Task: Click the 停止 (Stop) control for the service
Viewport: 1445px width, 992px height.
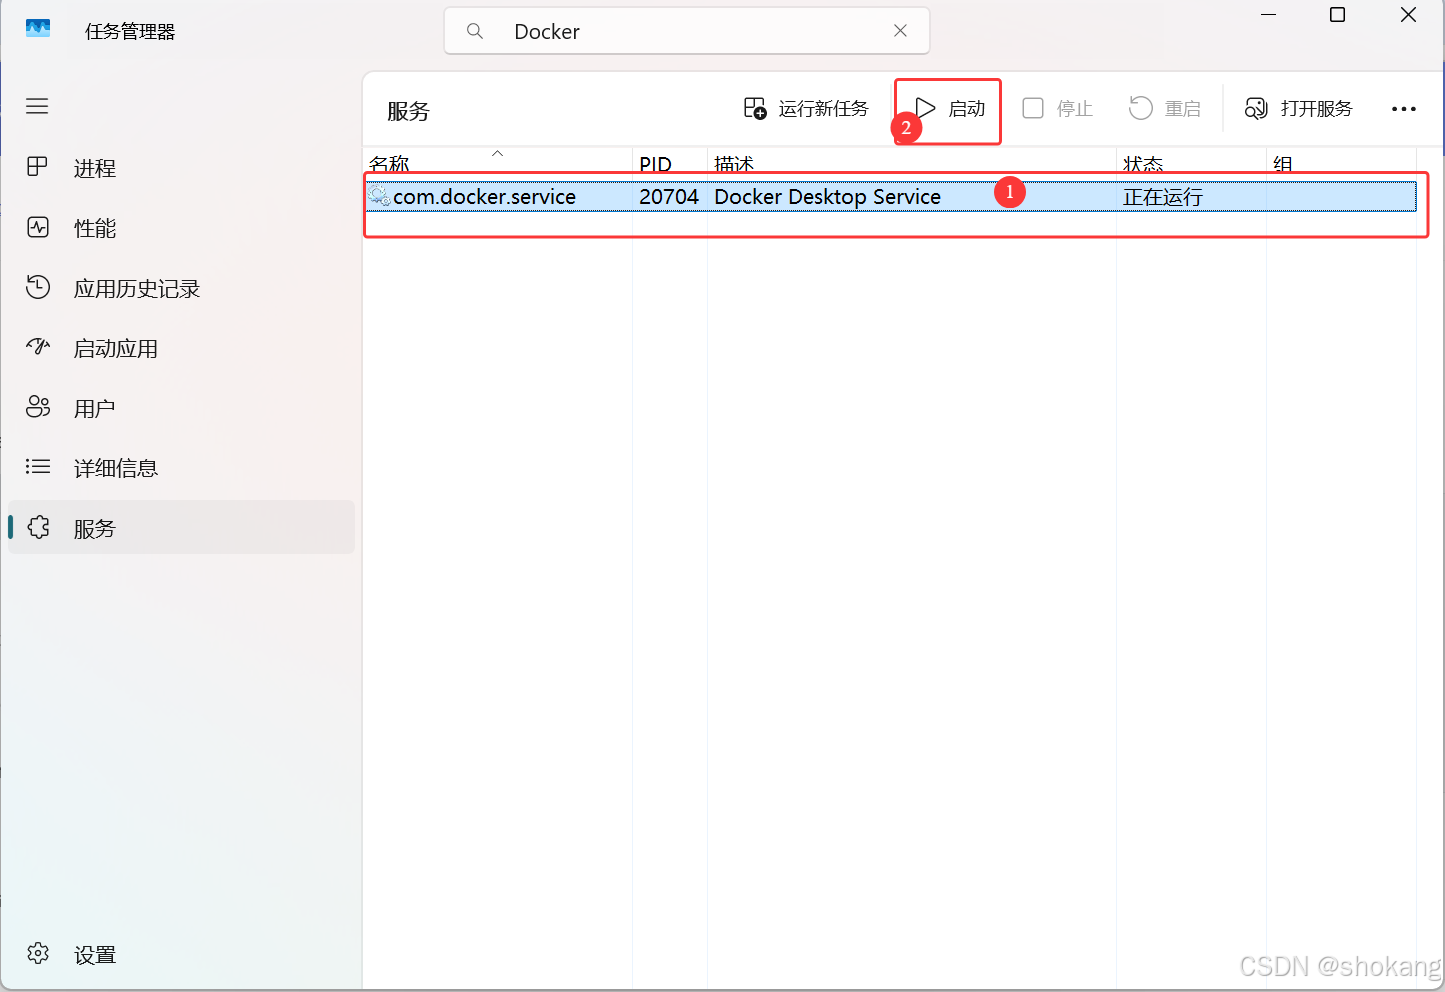Action: (1057, 108)
